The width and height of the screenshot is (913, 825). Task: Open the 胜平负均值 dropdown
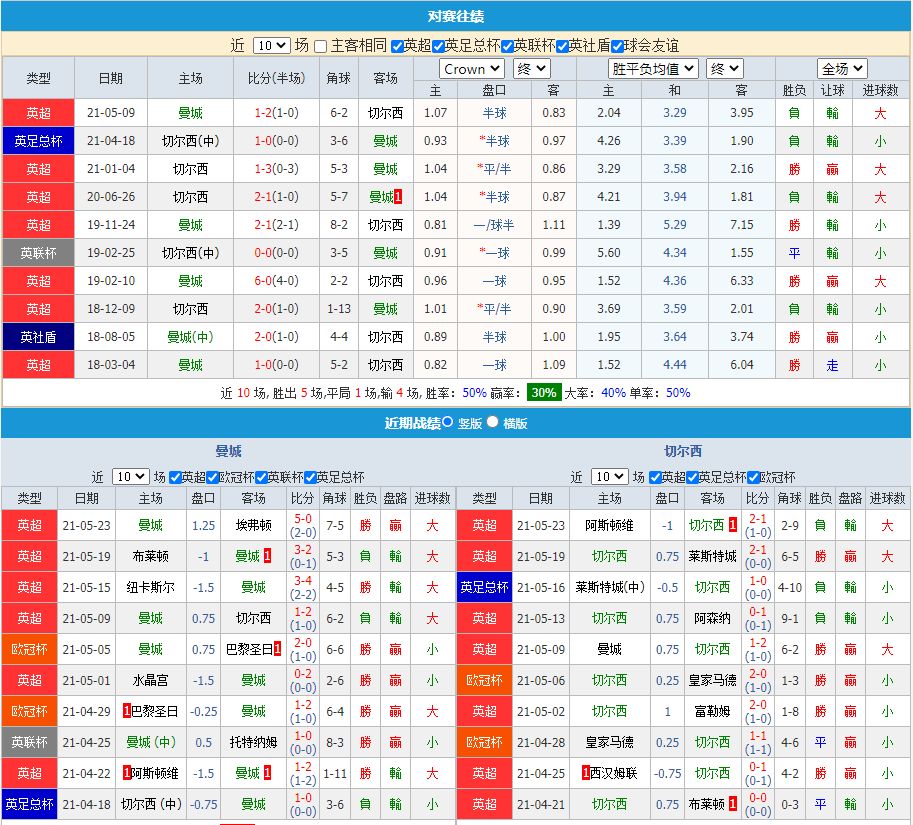(653, 69)
